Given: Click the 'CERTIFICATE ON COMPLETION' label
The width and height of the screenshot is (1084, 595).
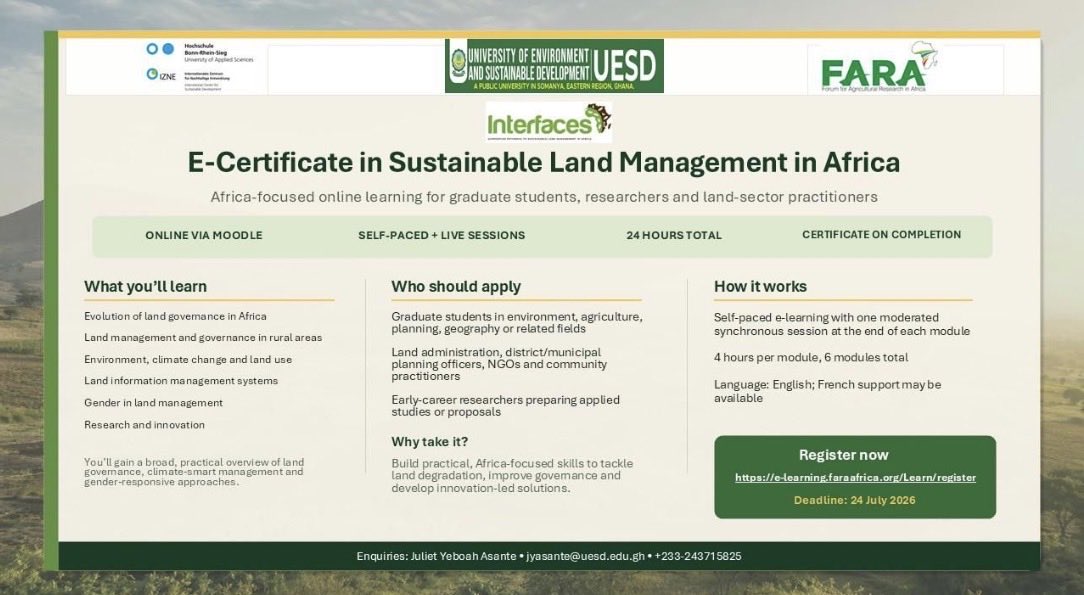Looking at the screenshot, I should [881, 234].
